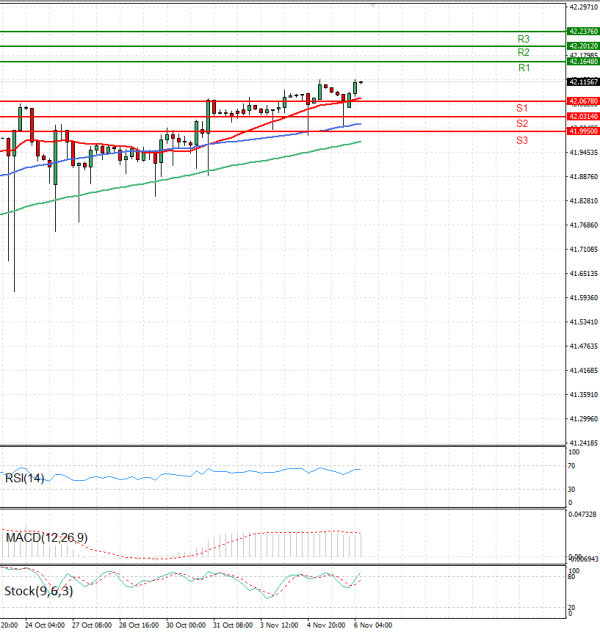Select the 42.03140 support price tag
The width and height of the screenshot is (600, 632).
pos(583,117)
